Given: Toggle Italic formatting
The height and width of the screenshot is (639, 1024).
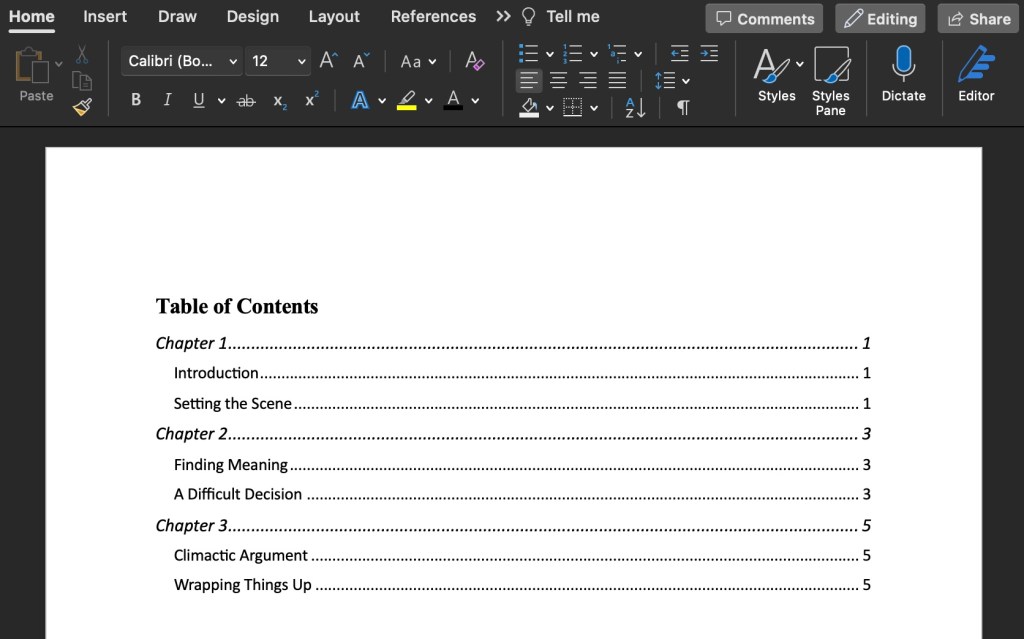Looking at the screenshot, I should coord(167,100).
